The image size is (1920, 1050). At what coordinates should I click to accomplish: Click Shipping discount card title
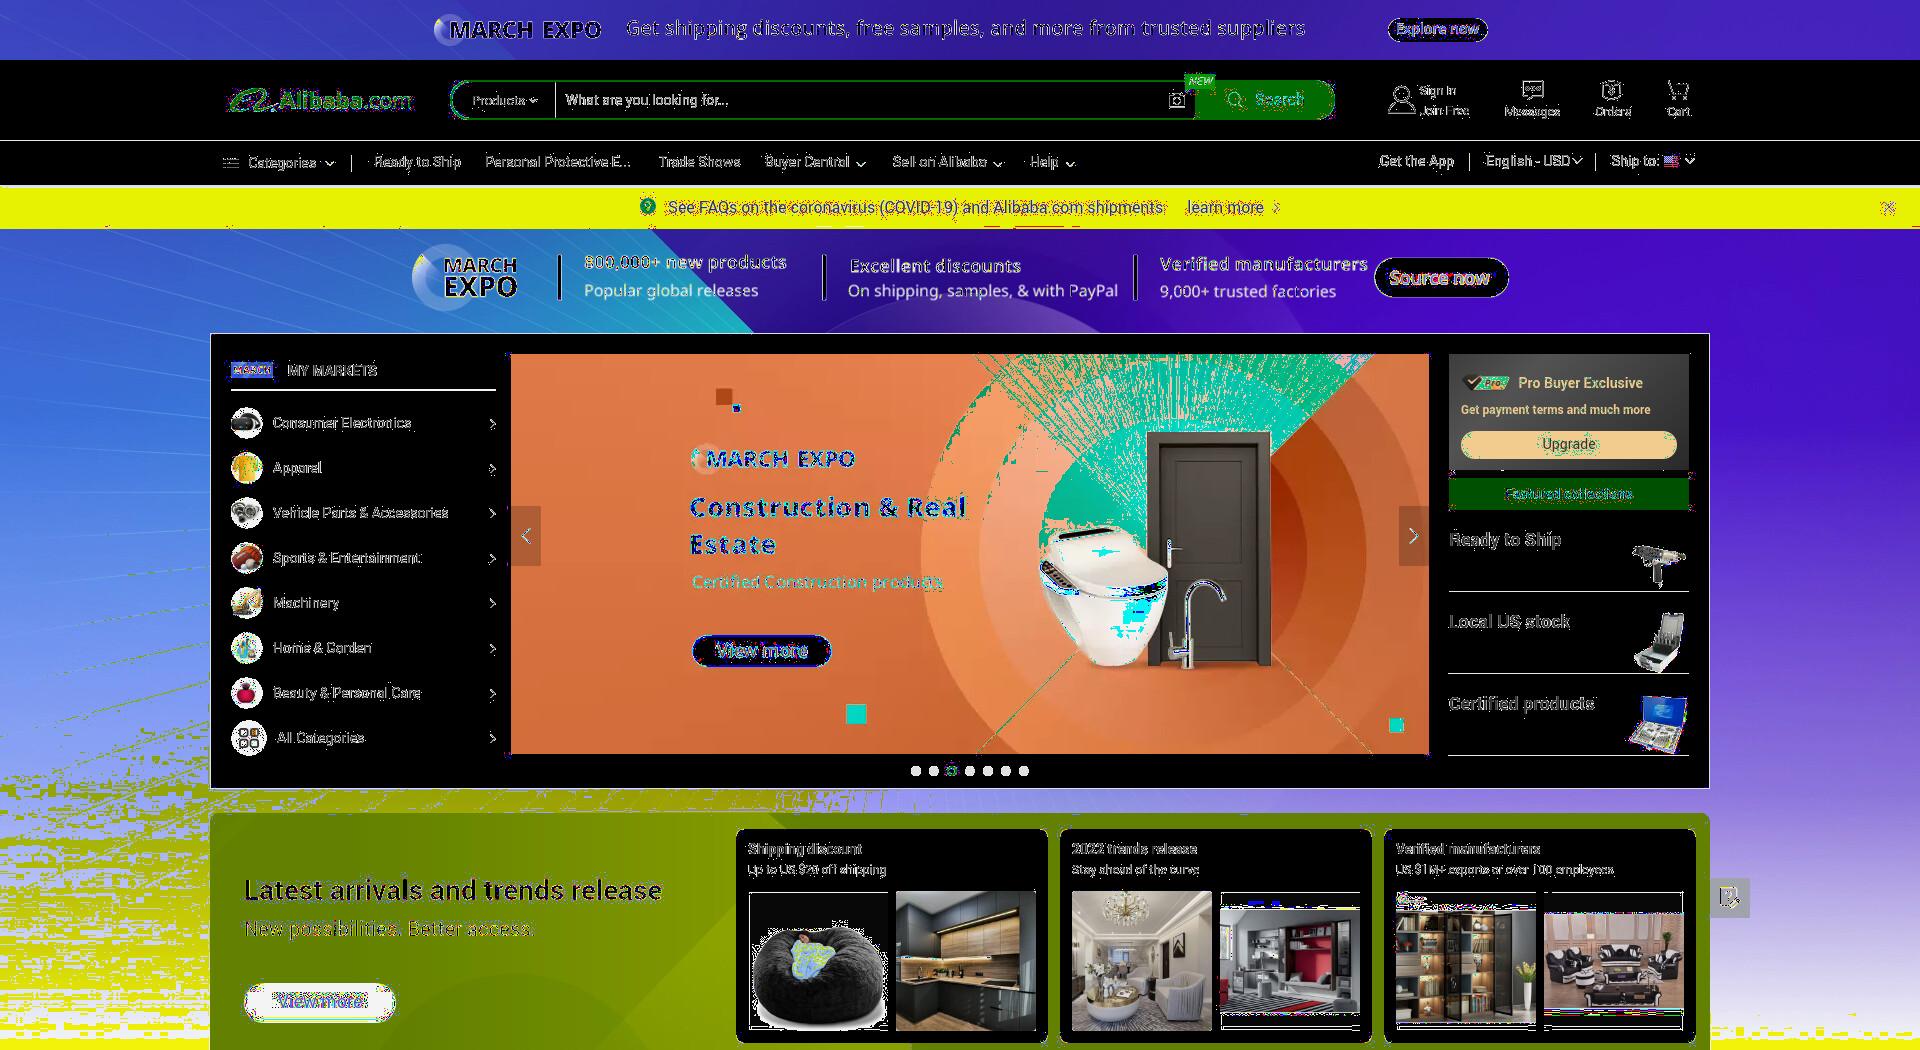click(x=805, y=849)
